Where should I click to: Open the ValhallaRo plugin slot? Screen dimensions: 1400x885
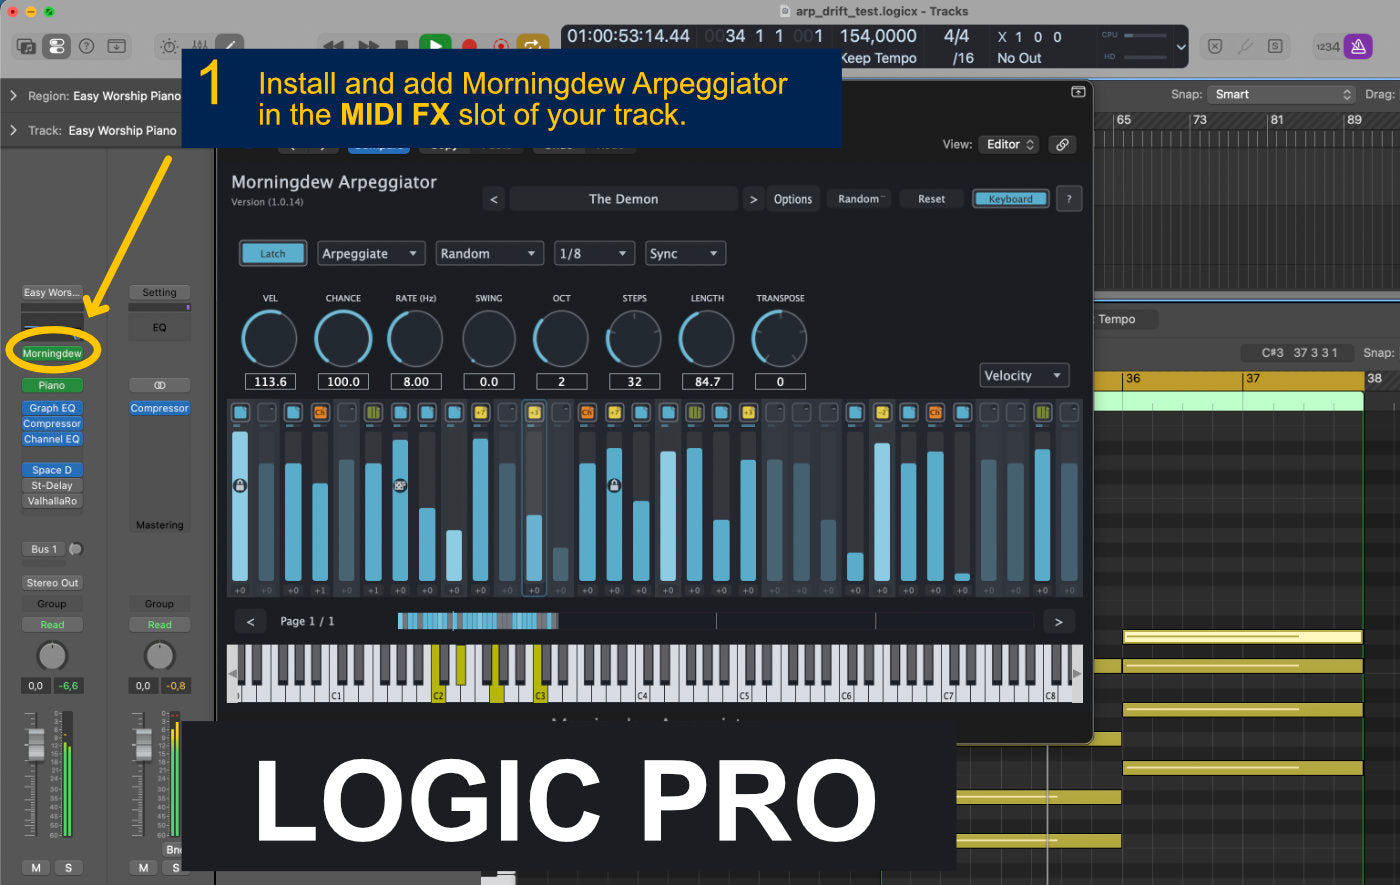click(x=52, y=501)
